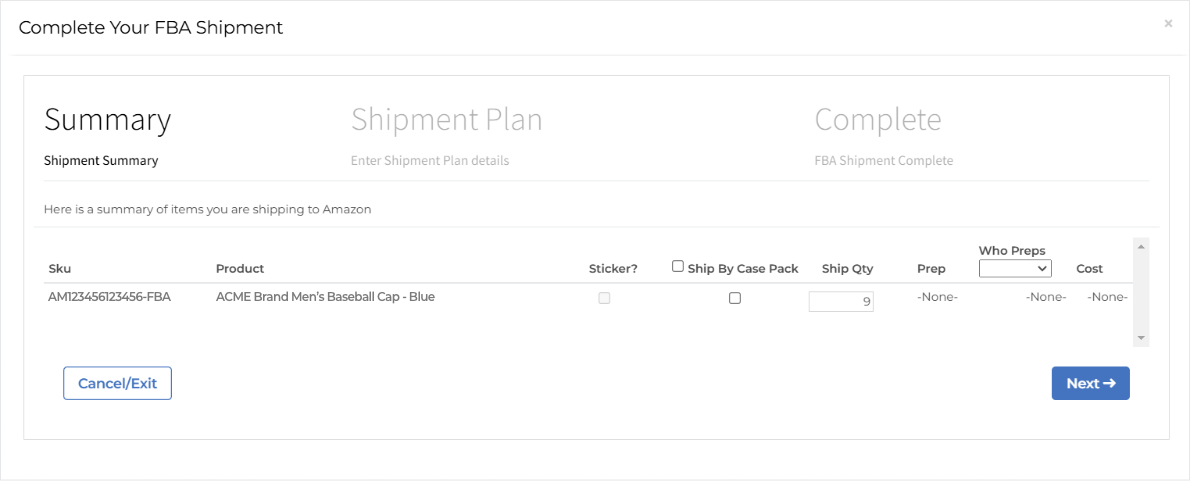This screenshot has height=481, width=1190.
Task: Click the Next button to continue
Action: (1090, 383)
